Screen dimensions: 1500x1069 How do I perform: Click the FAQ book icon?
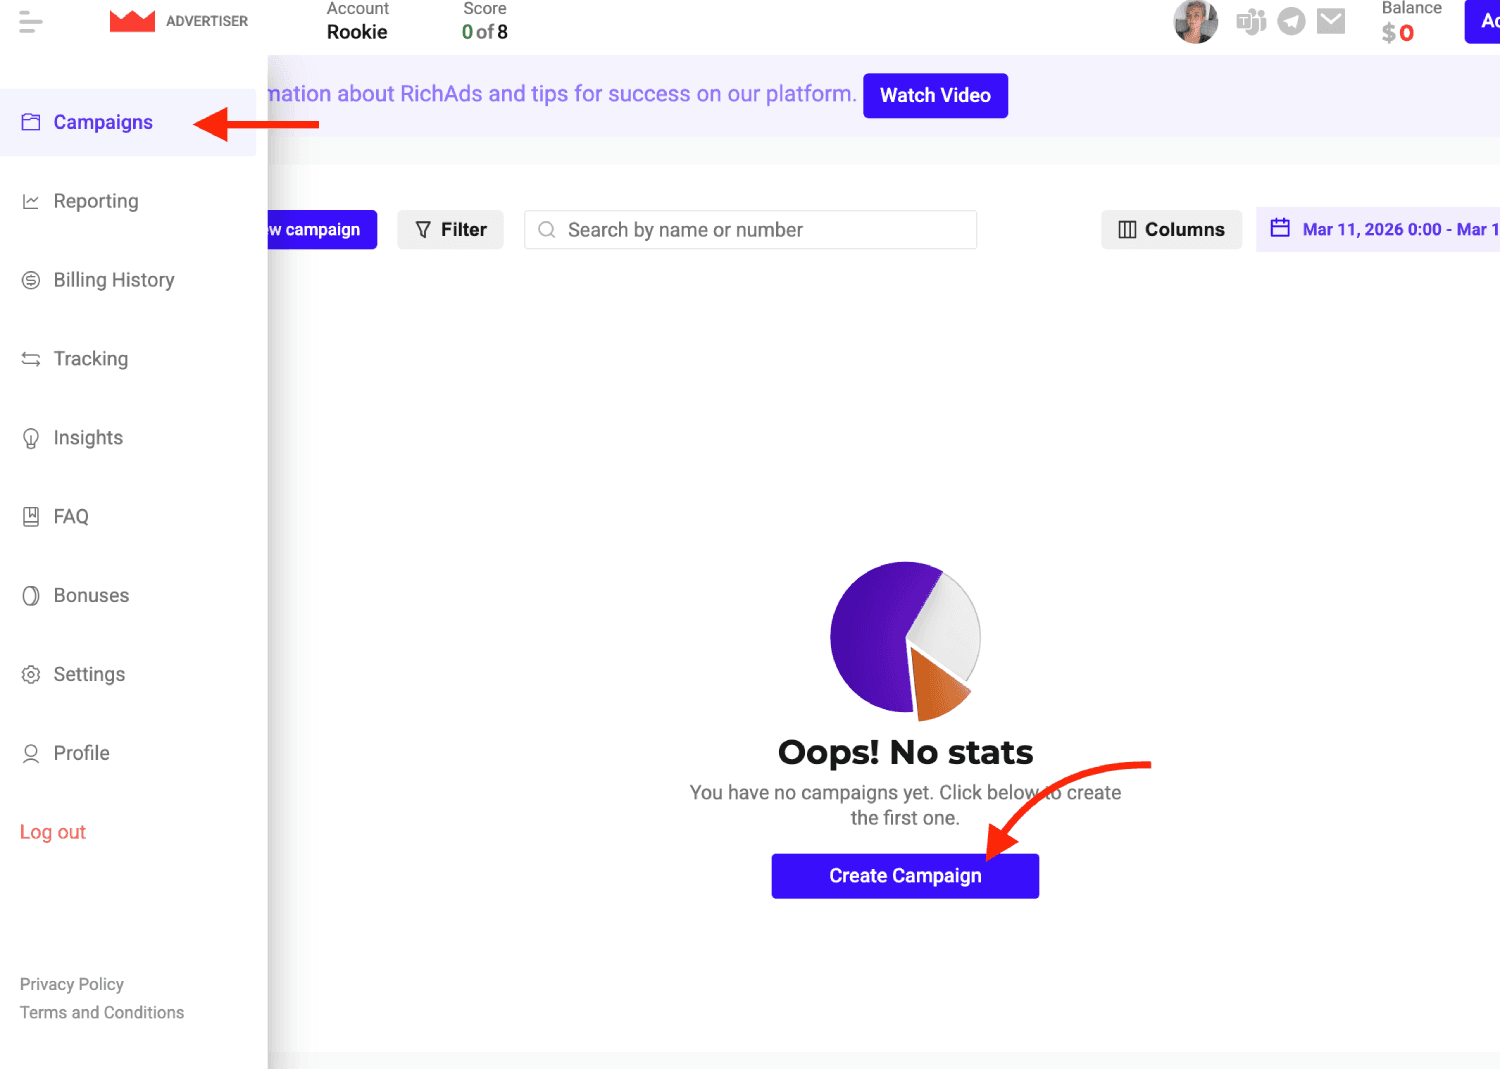point(31,517)
